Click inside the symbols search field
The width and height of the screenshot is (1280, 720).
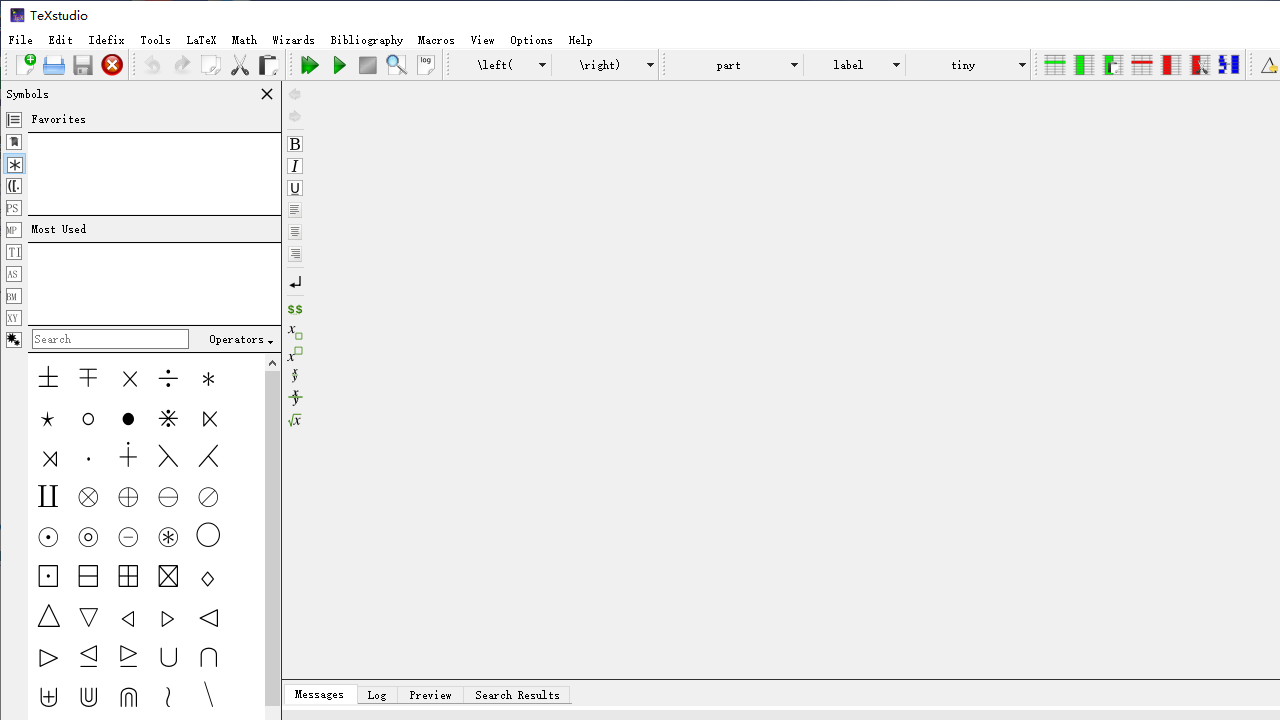109,338
